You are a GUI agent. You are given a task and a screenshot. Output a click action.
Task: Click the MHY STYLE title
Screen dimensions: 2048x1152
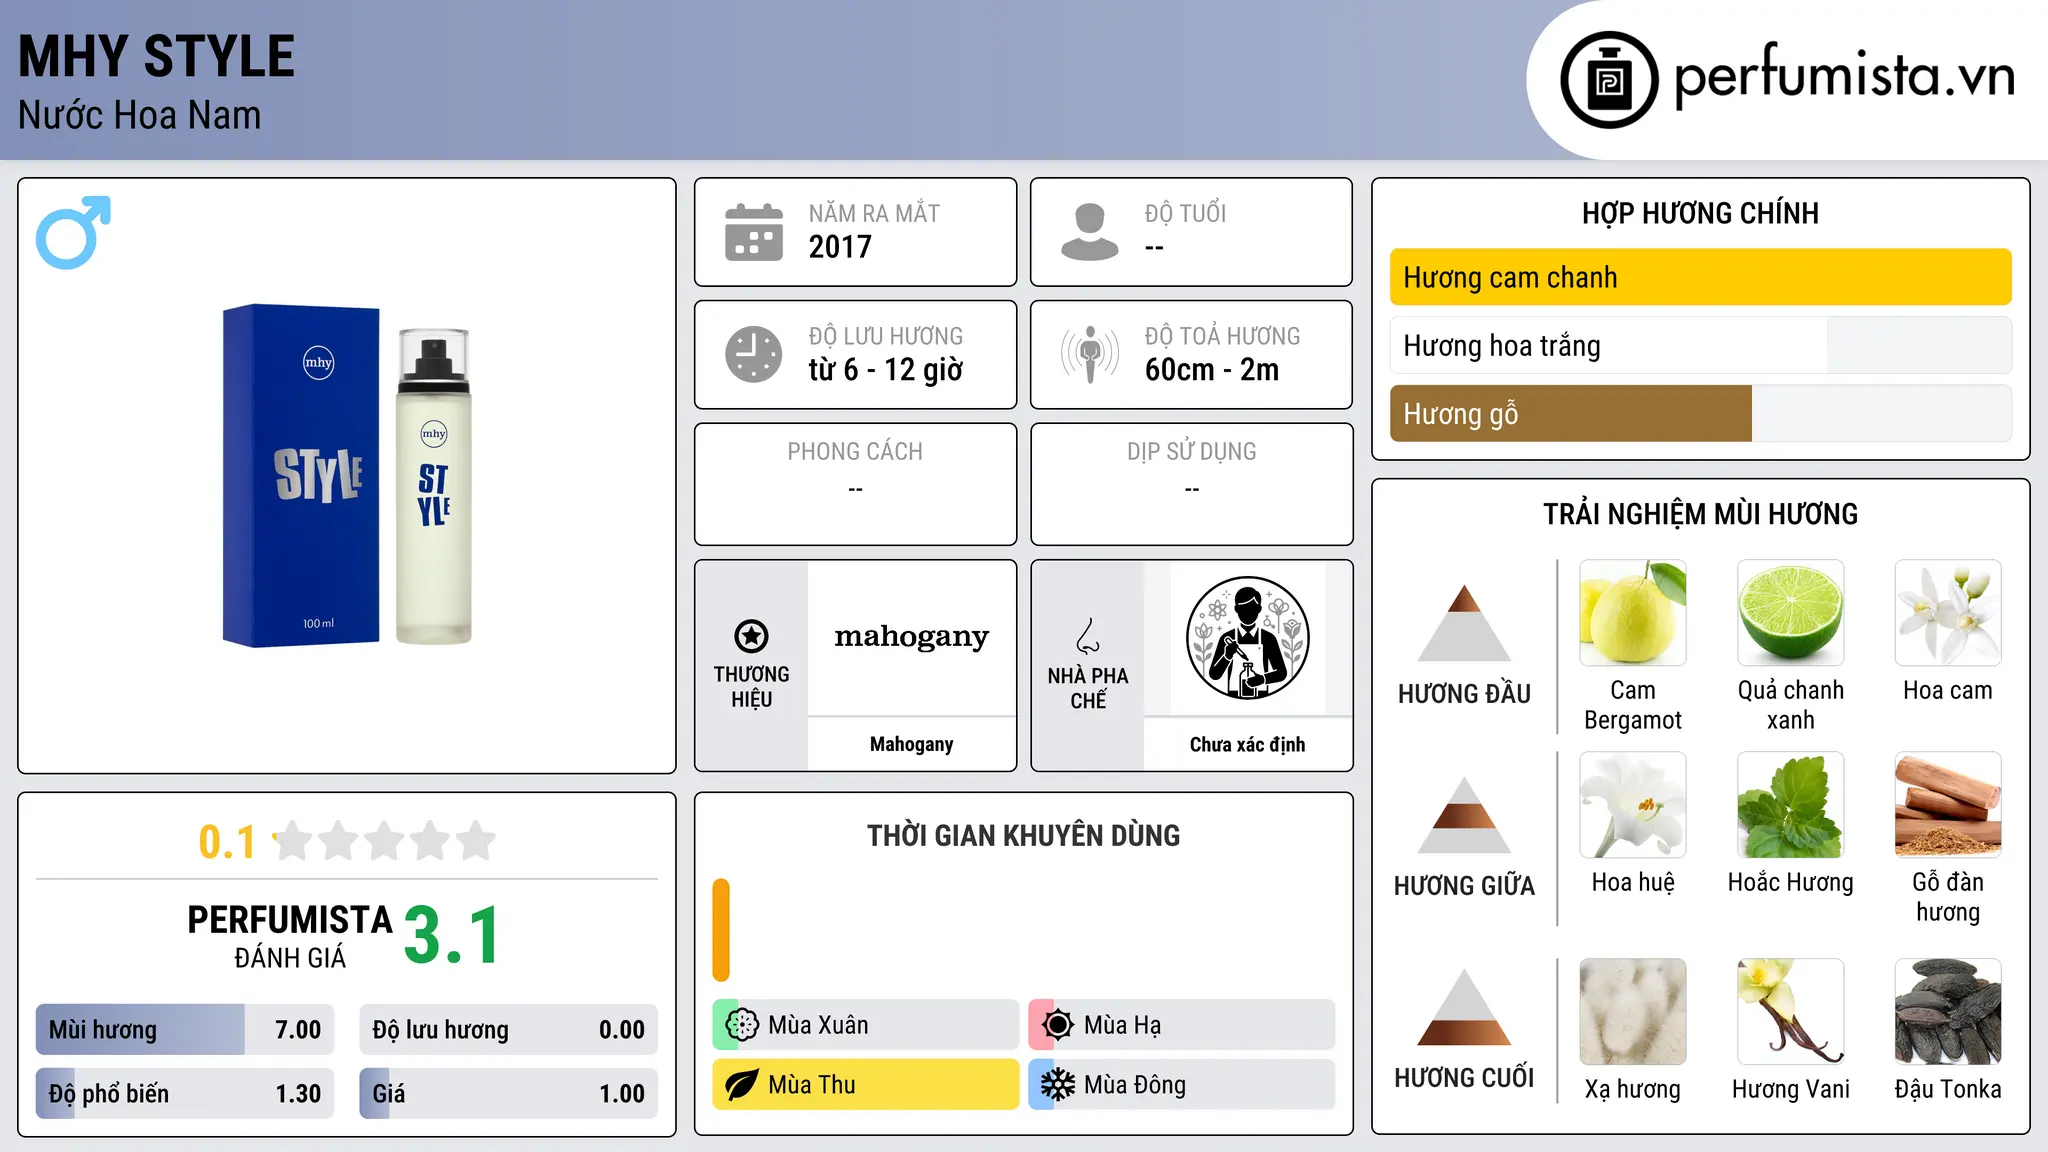pyautogui.click(x=156, y=57)
